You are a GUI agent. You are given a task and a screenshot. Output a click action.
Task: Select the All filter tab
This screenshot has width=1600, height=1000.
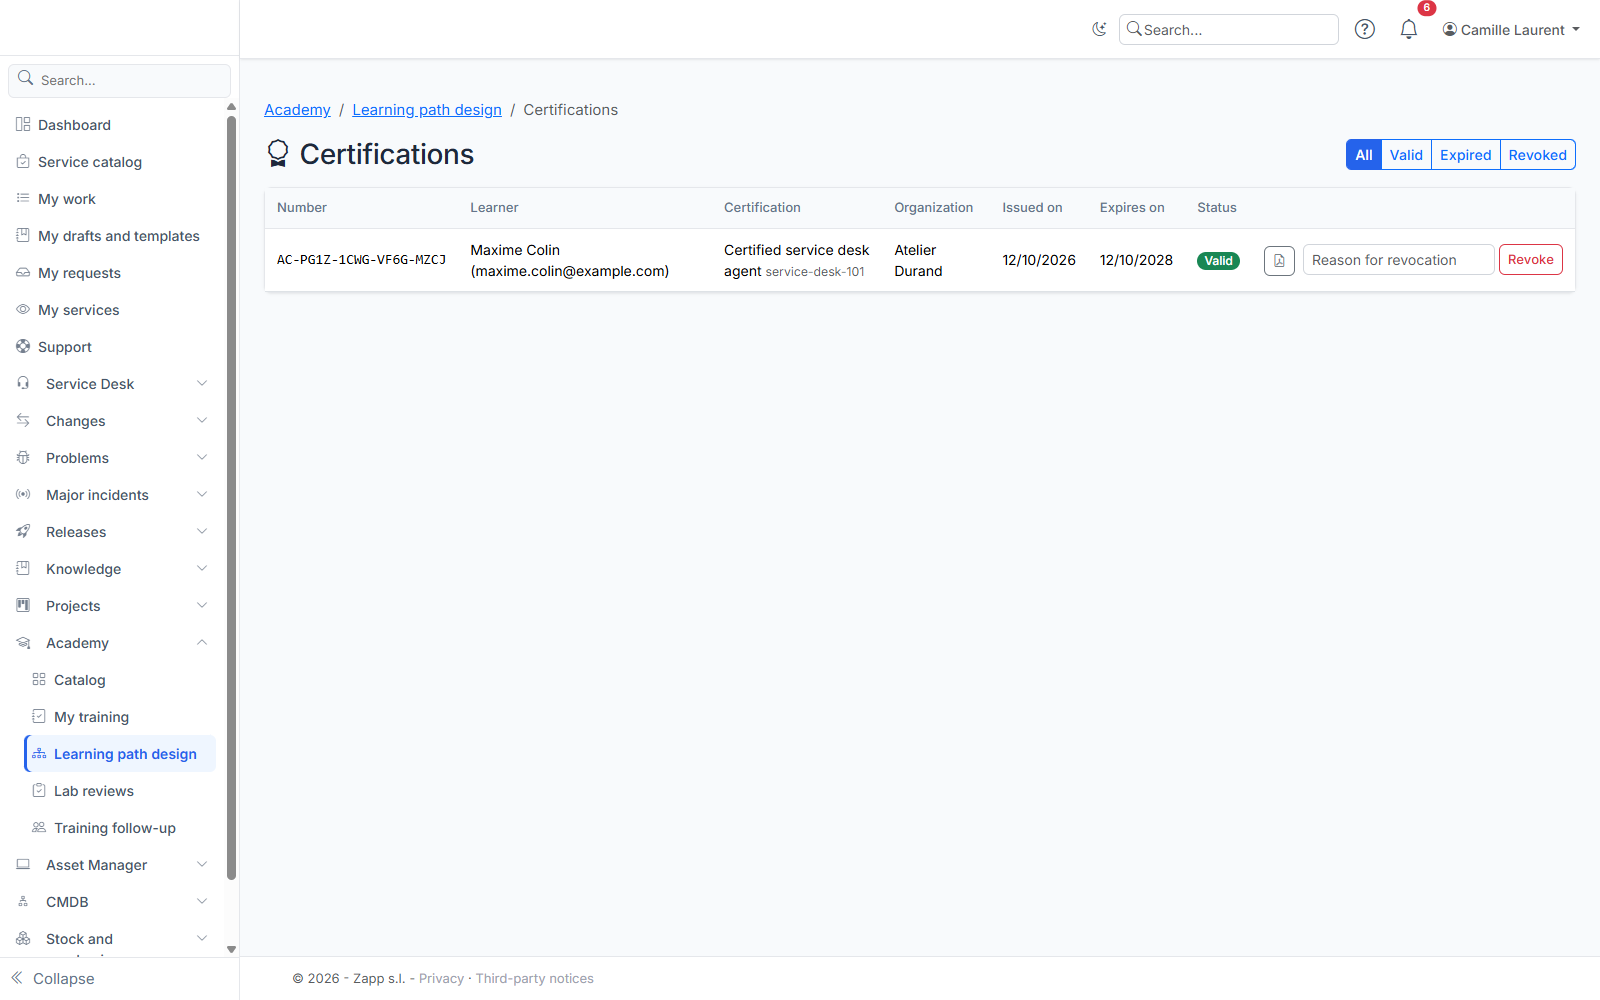point(1364,155)
